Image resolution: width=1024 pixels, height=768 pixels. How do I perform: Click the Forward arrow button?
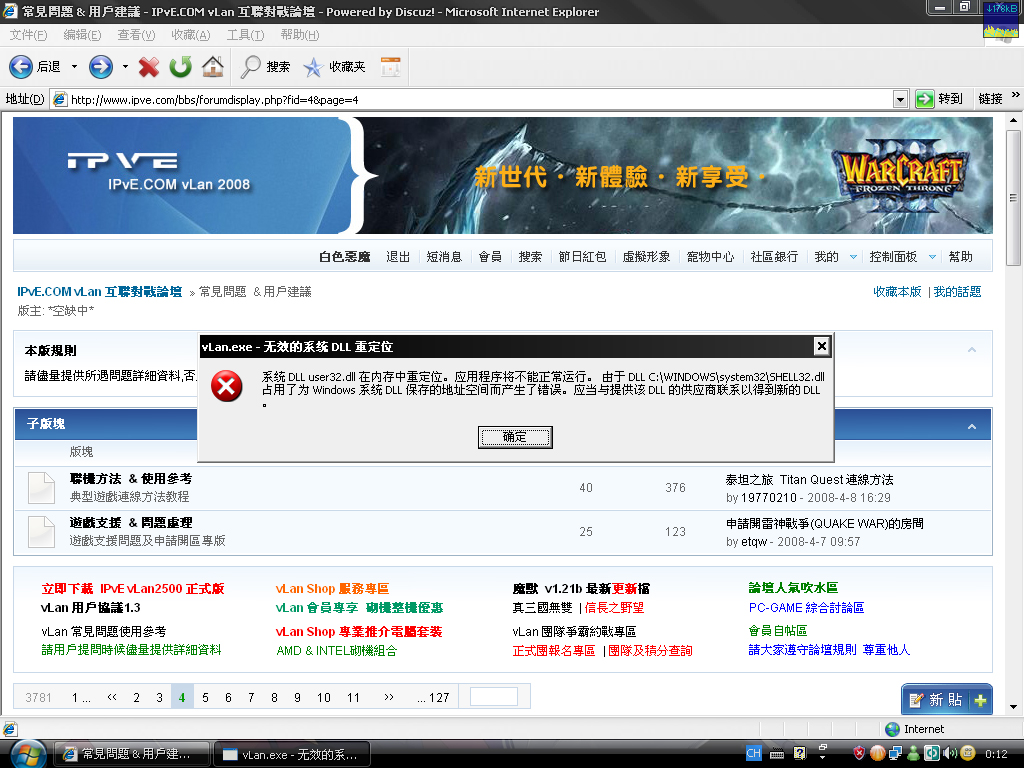coord(100,67)
